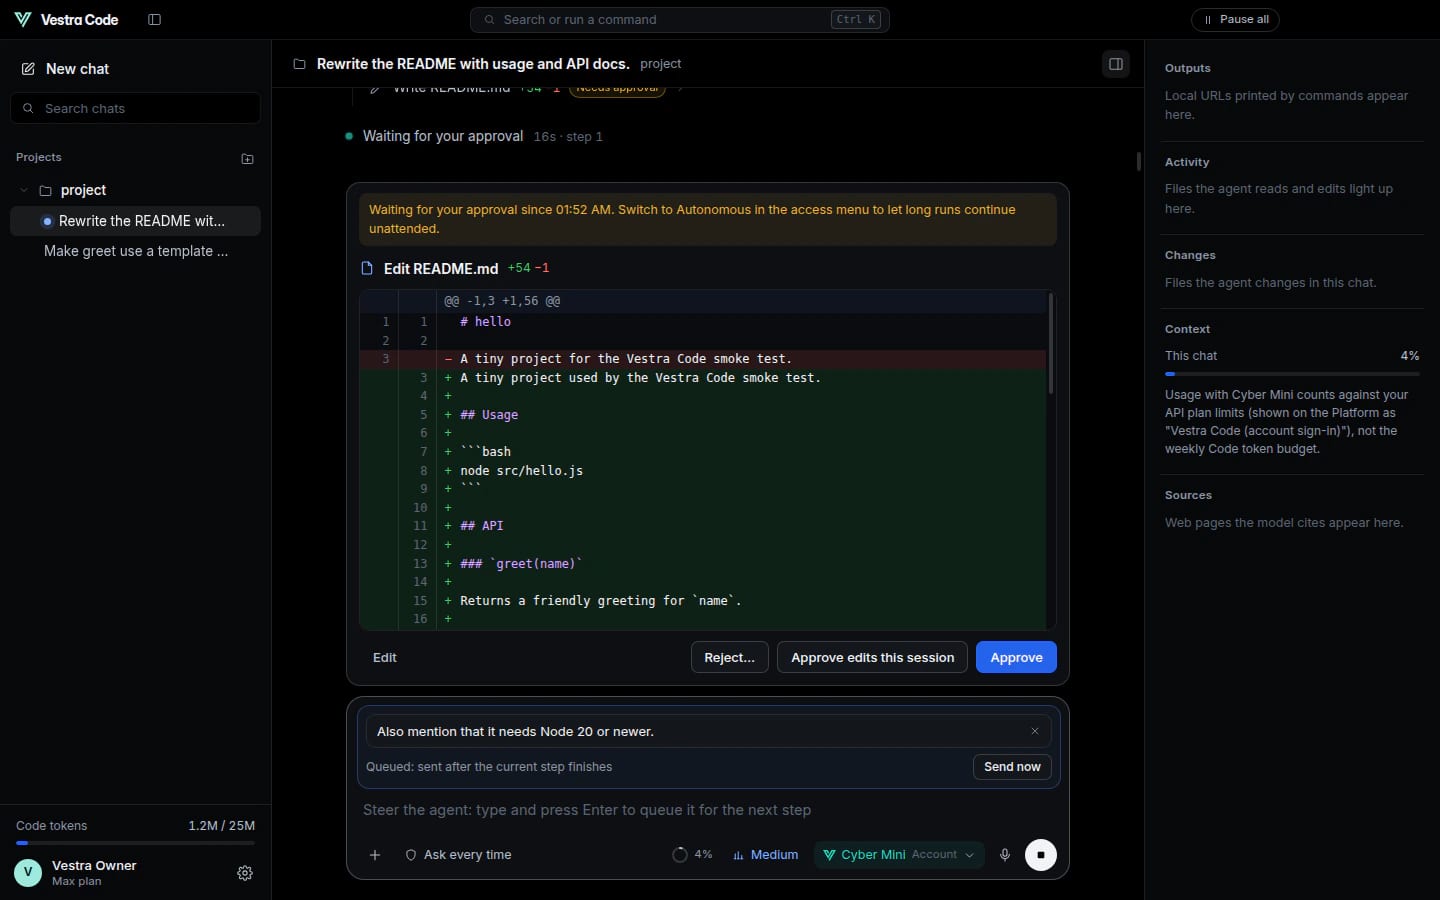Screen dimensions: 1440x900
Task: Click the Sources section heading
Action: tap(1188, 496)
